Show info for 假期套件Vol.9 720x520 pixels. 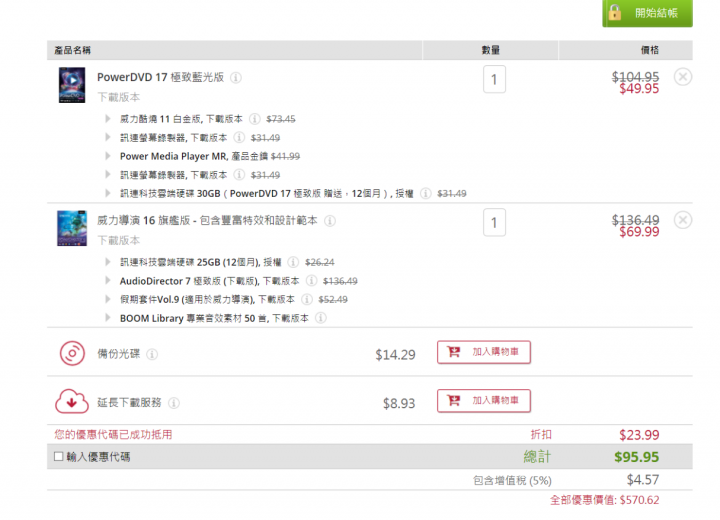[x=306, y=300]
